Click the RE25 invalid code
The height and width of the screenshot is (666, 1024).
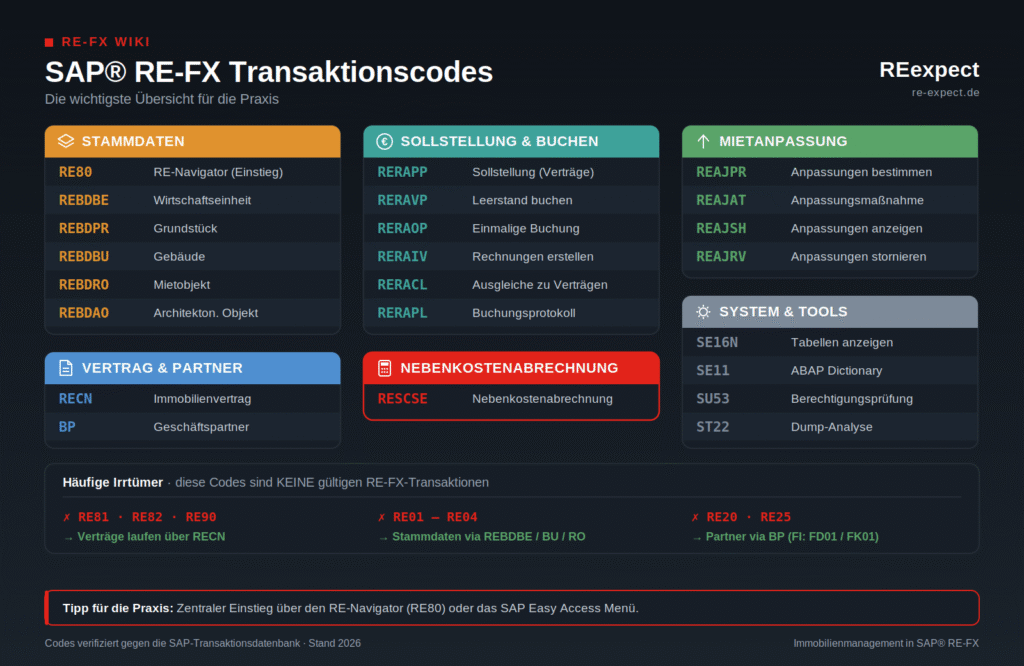tap(775, 517)
